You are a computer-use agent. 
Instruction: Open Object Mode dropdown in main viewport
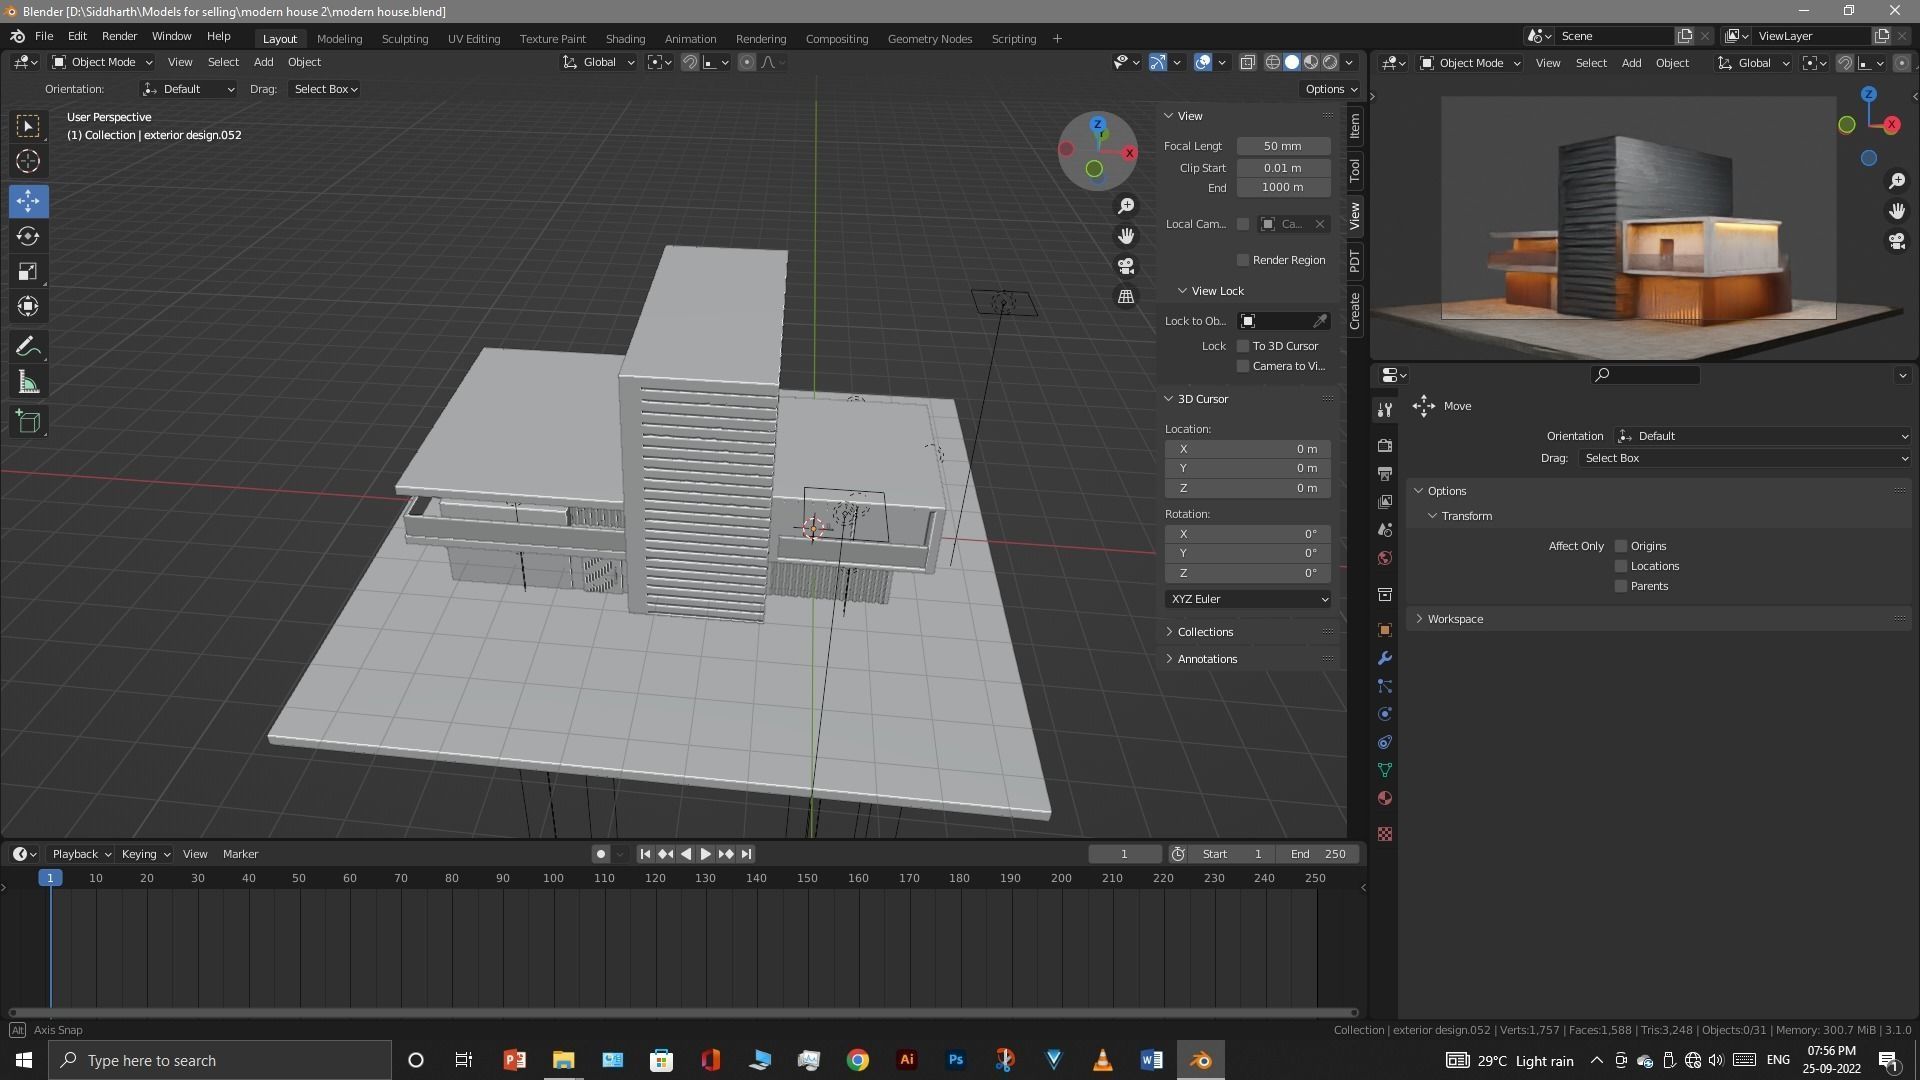point(101,62)
